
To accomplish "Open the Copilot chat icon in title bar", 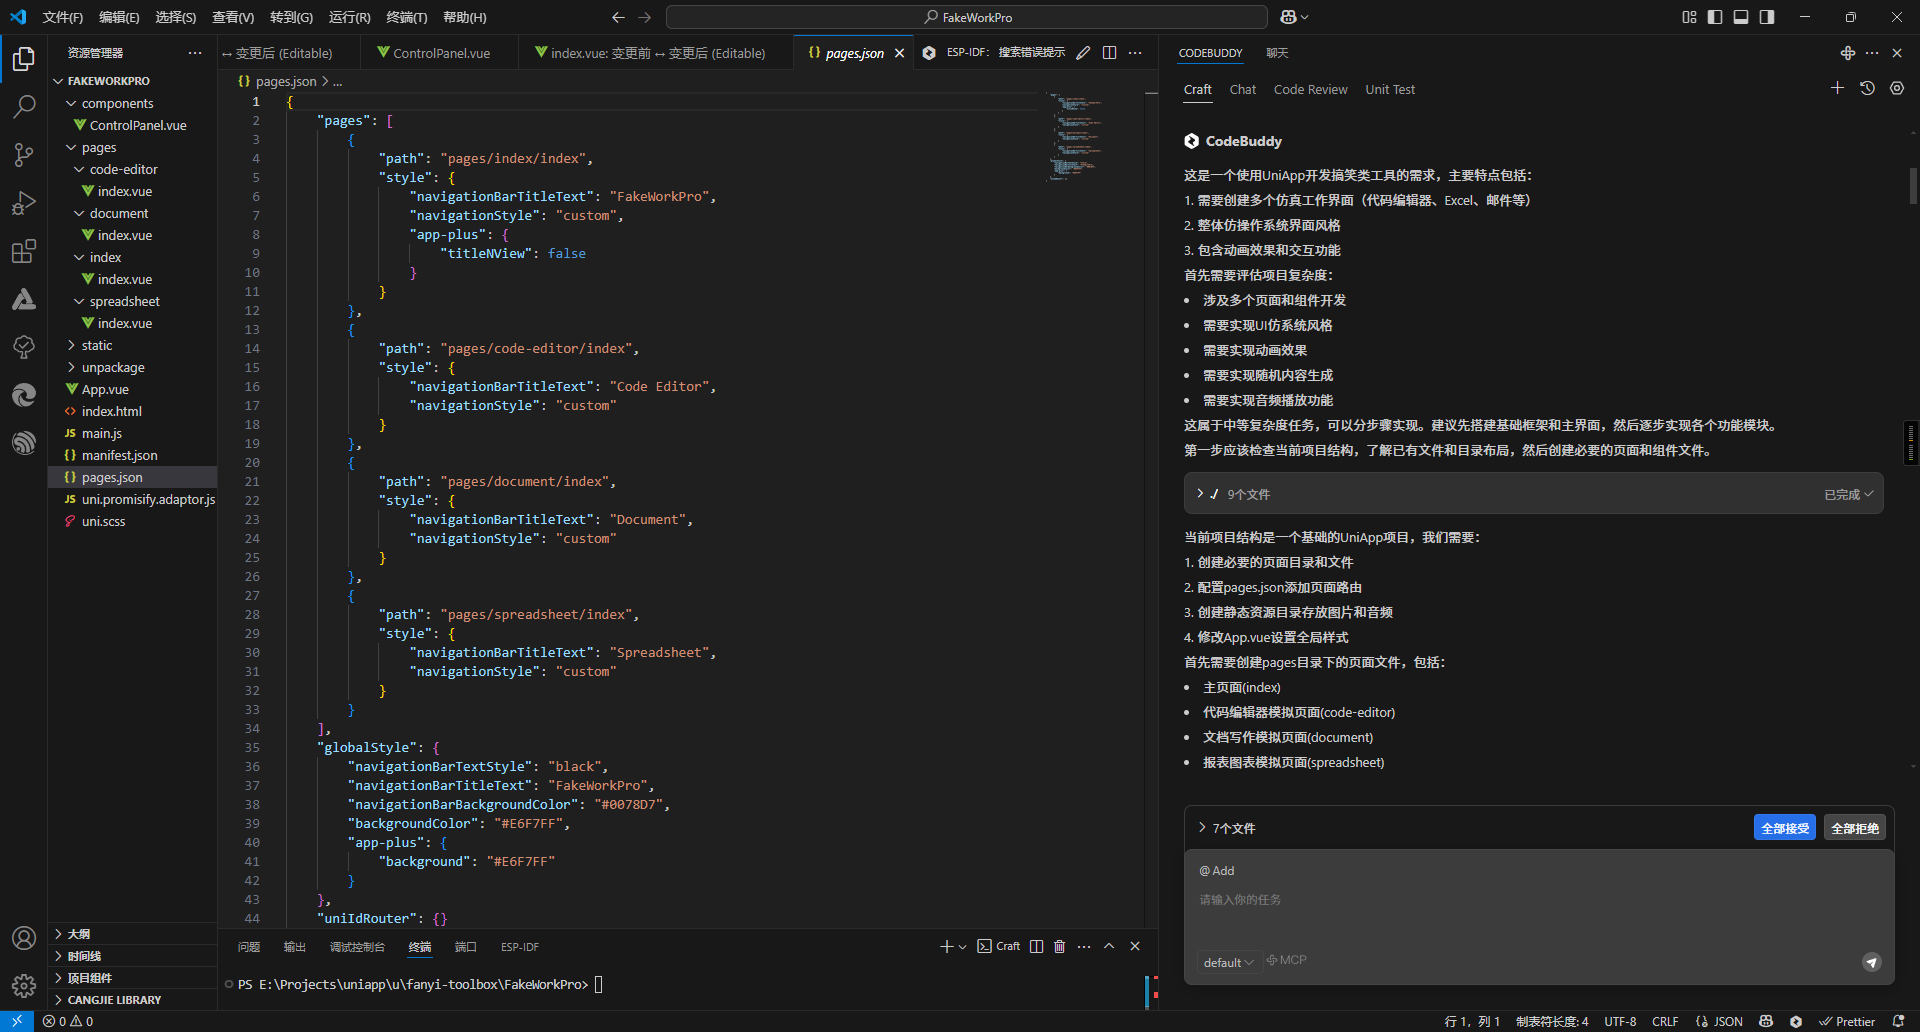I will point(1290,17).
